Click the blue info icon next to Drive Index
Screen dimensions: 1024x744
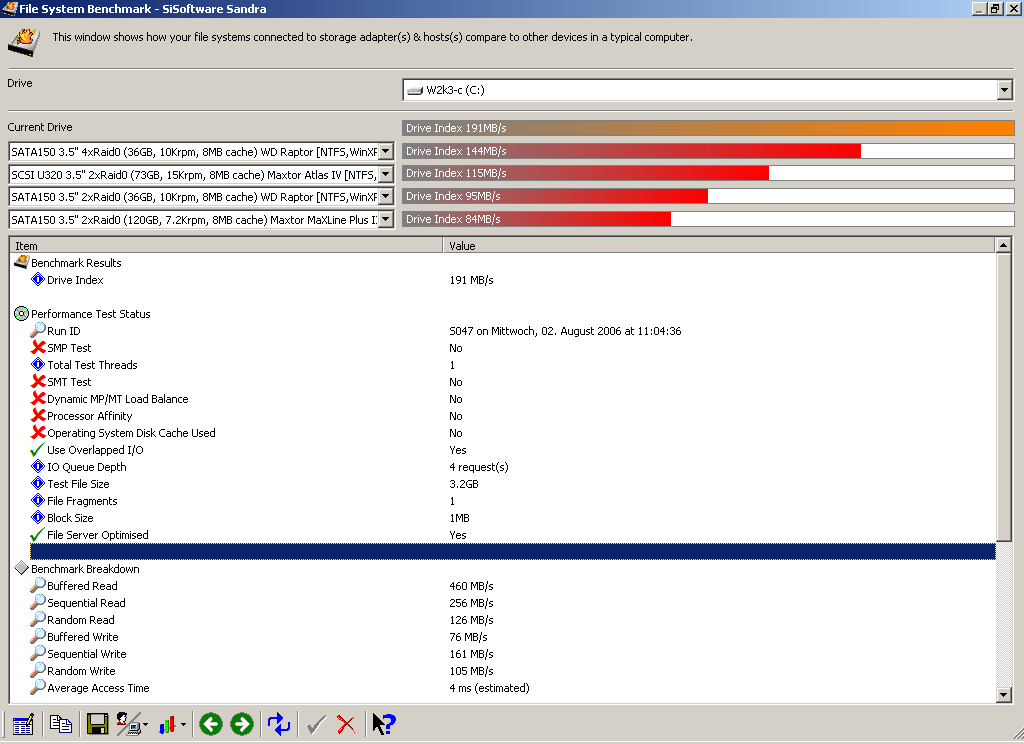click(x=38, y=279)
